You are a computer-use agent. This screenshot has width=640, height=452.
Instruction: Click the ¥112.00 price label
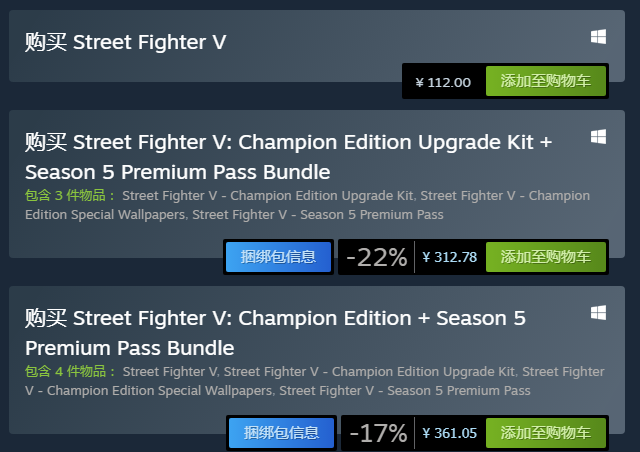point(443,82)
